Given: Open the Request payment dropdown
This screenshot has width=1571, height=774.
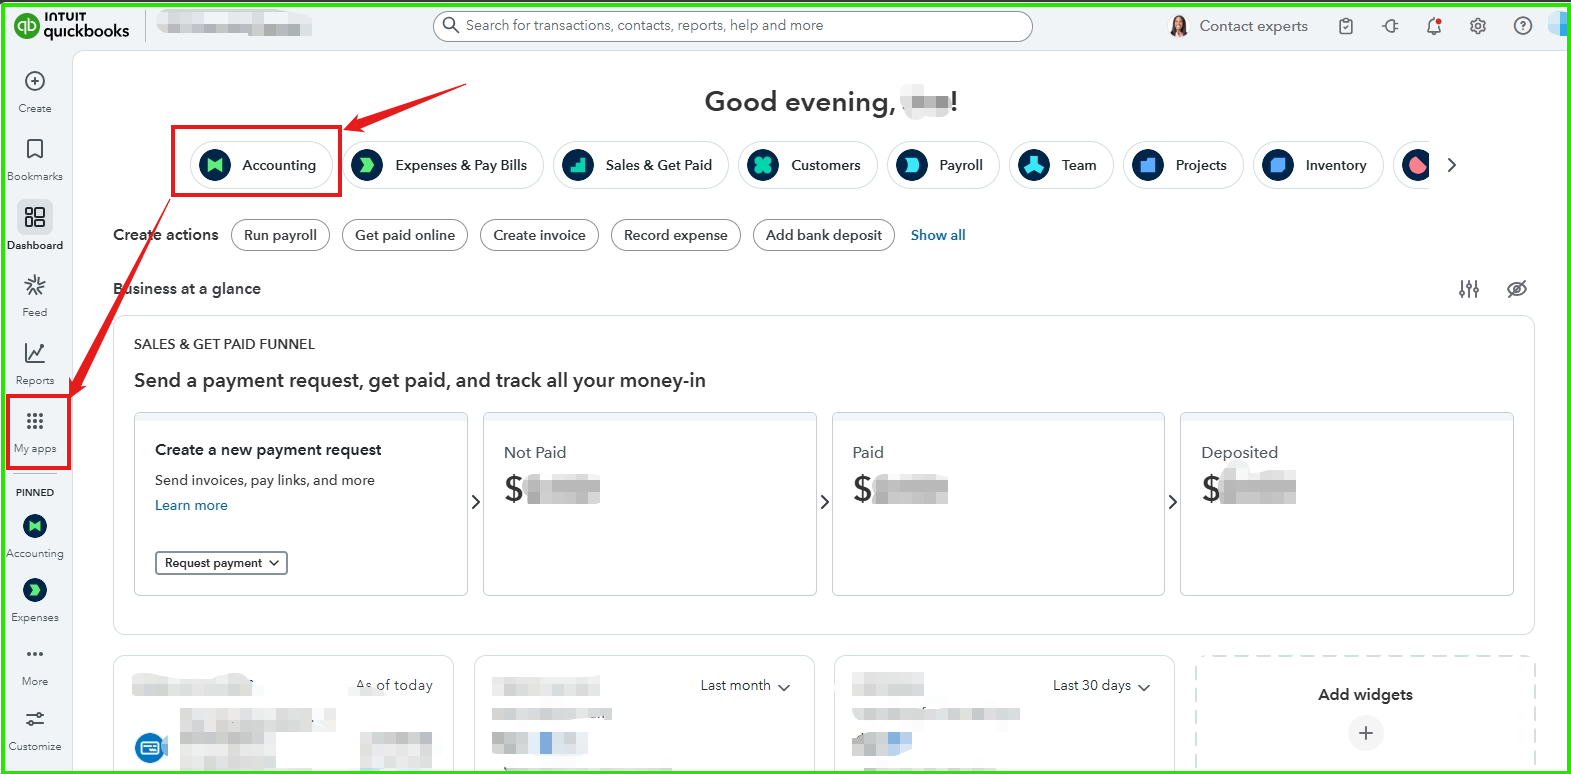Looking at the screenshot, I should (x=221, y=563).
